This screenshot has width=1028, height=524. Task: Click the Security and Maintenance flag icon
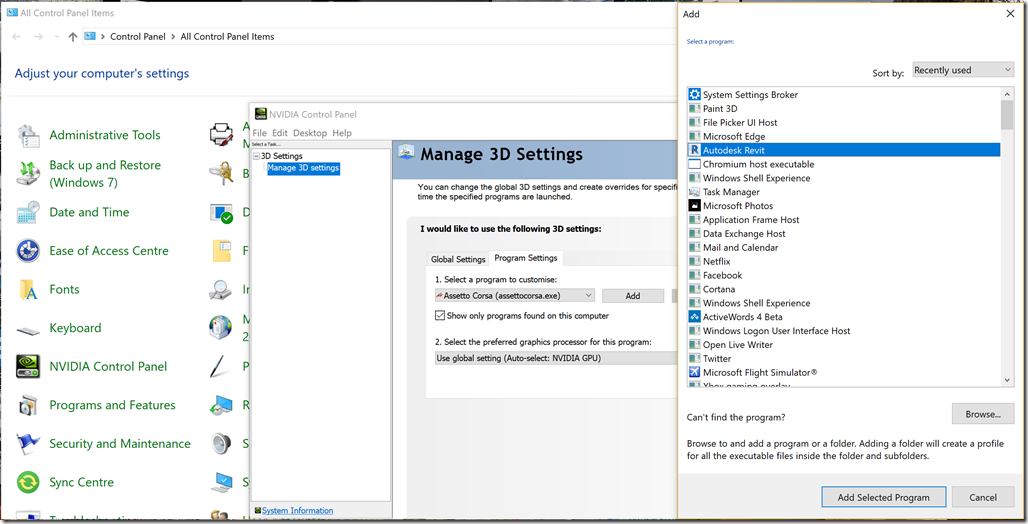[x=28, y=444]
